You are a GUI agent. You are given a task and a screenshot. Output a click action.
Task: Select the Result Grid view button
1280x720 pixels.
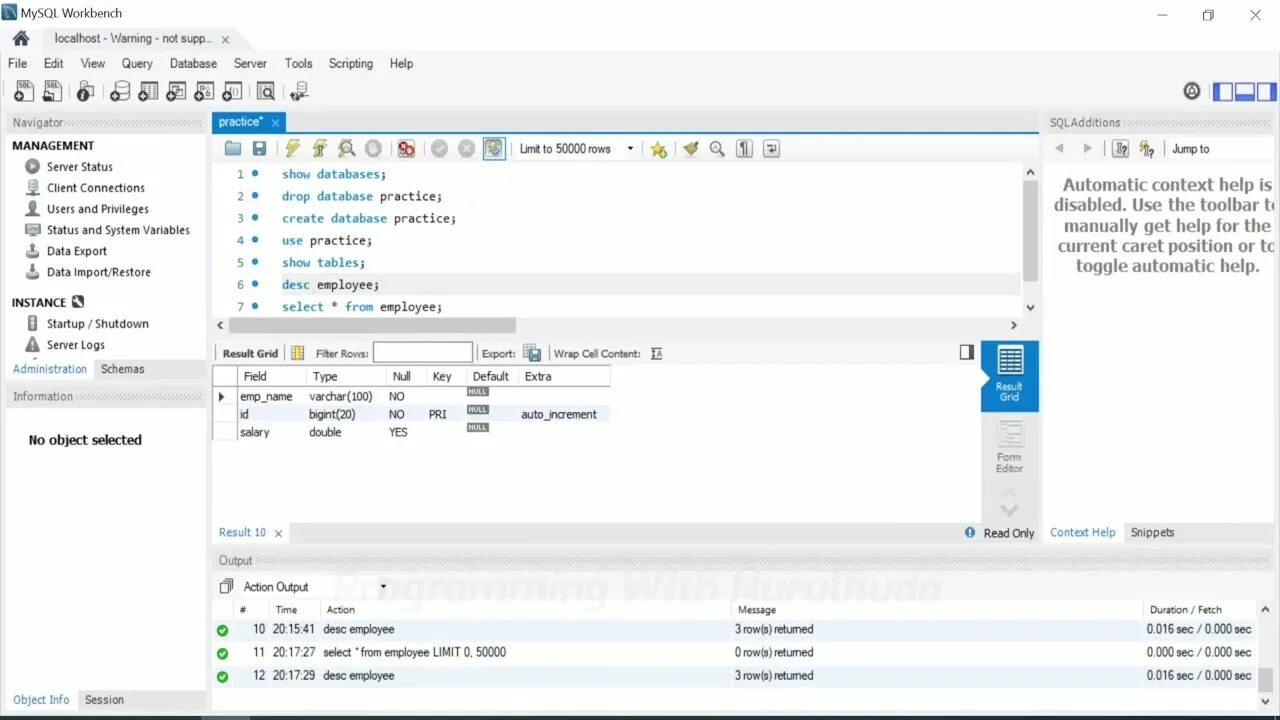click(1009, 376)
